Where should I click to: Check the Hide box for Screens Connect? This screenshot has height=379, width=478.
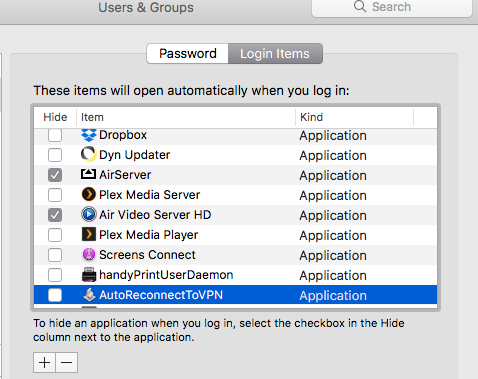tap(55, 255)
